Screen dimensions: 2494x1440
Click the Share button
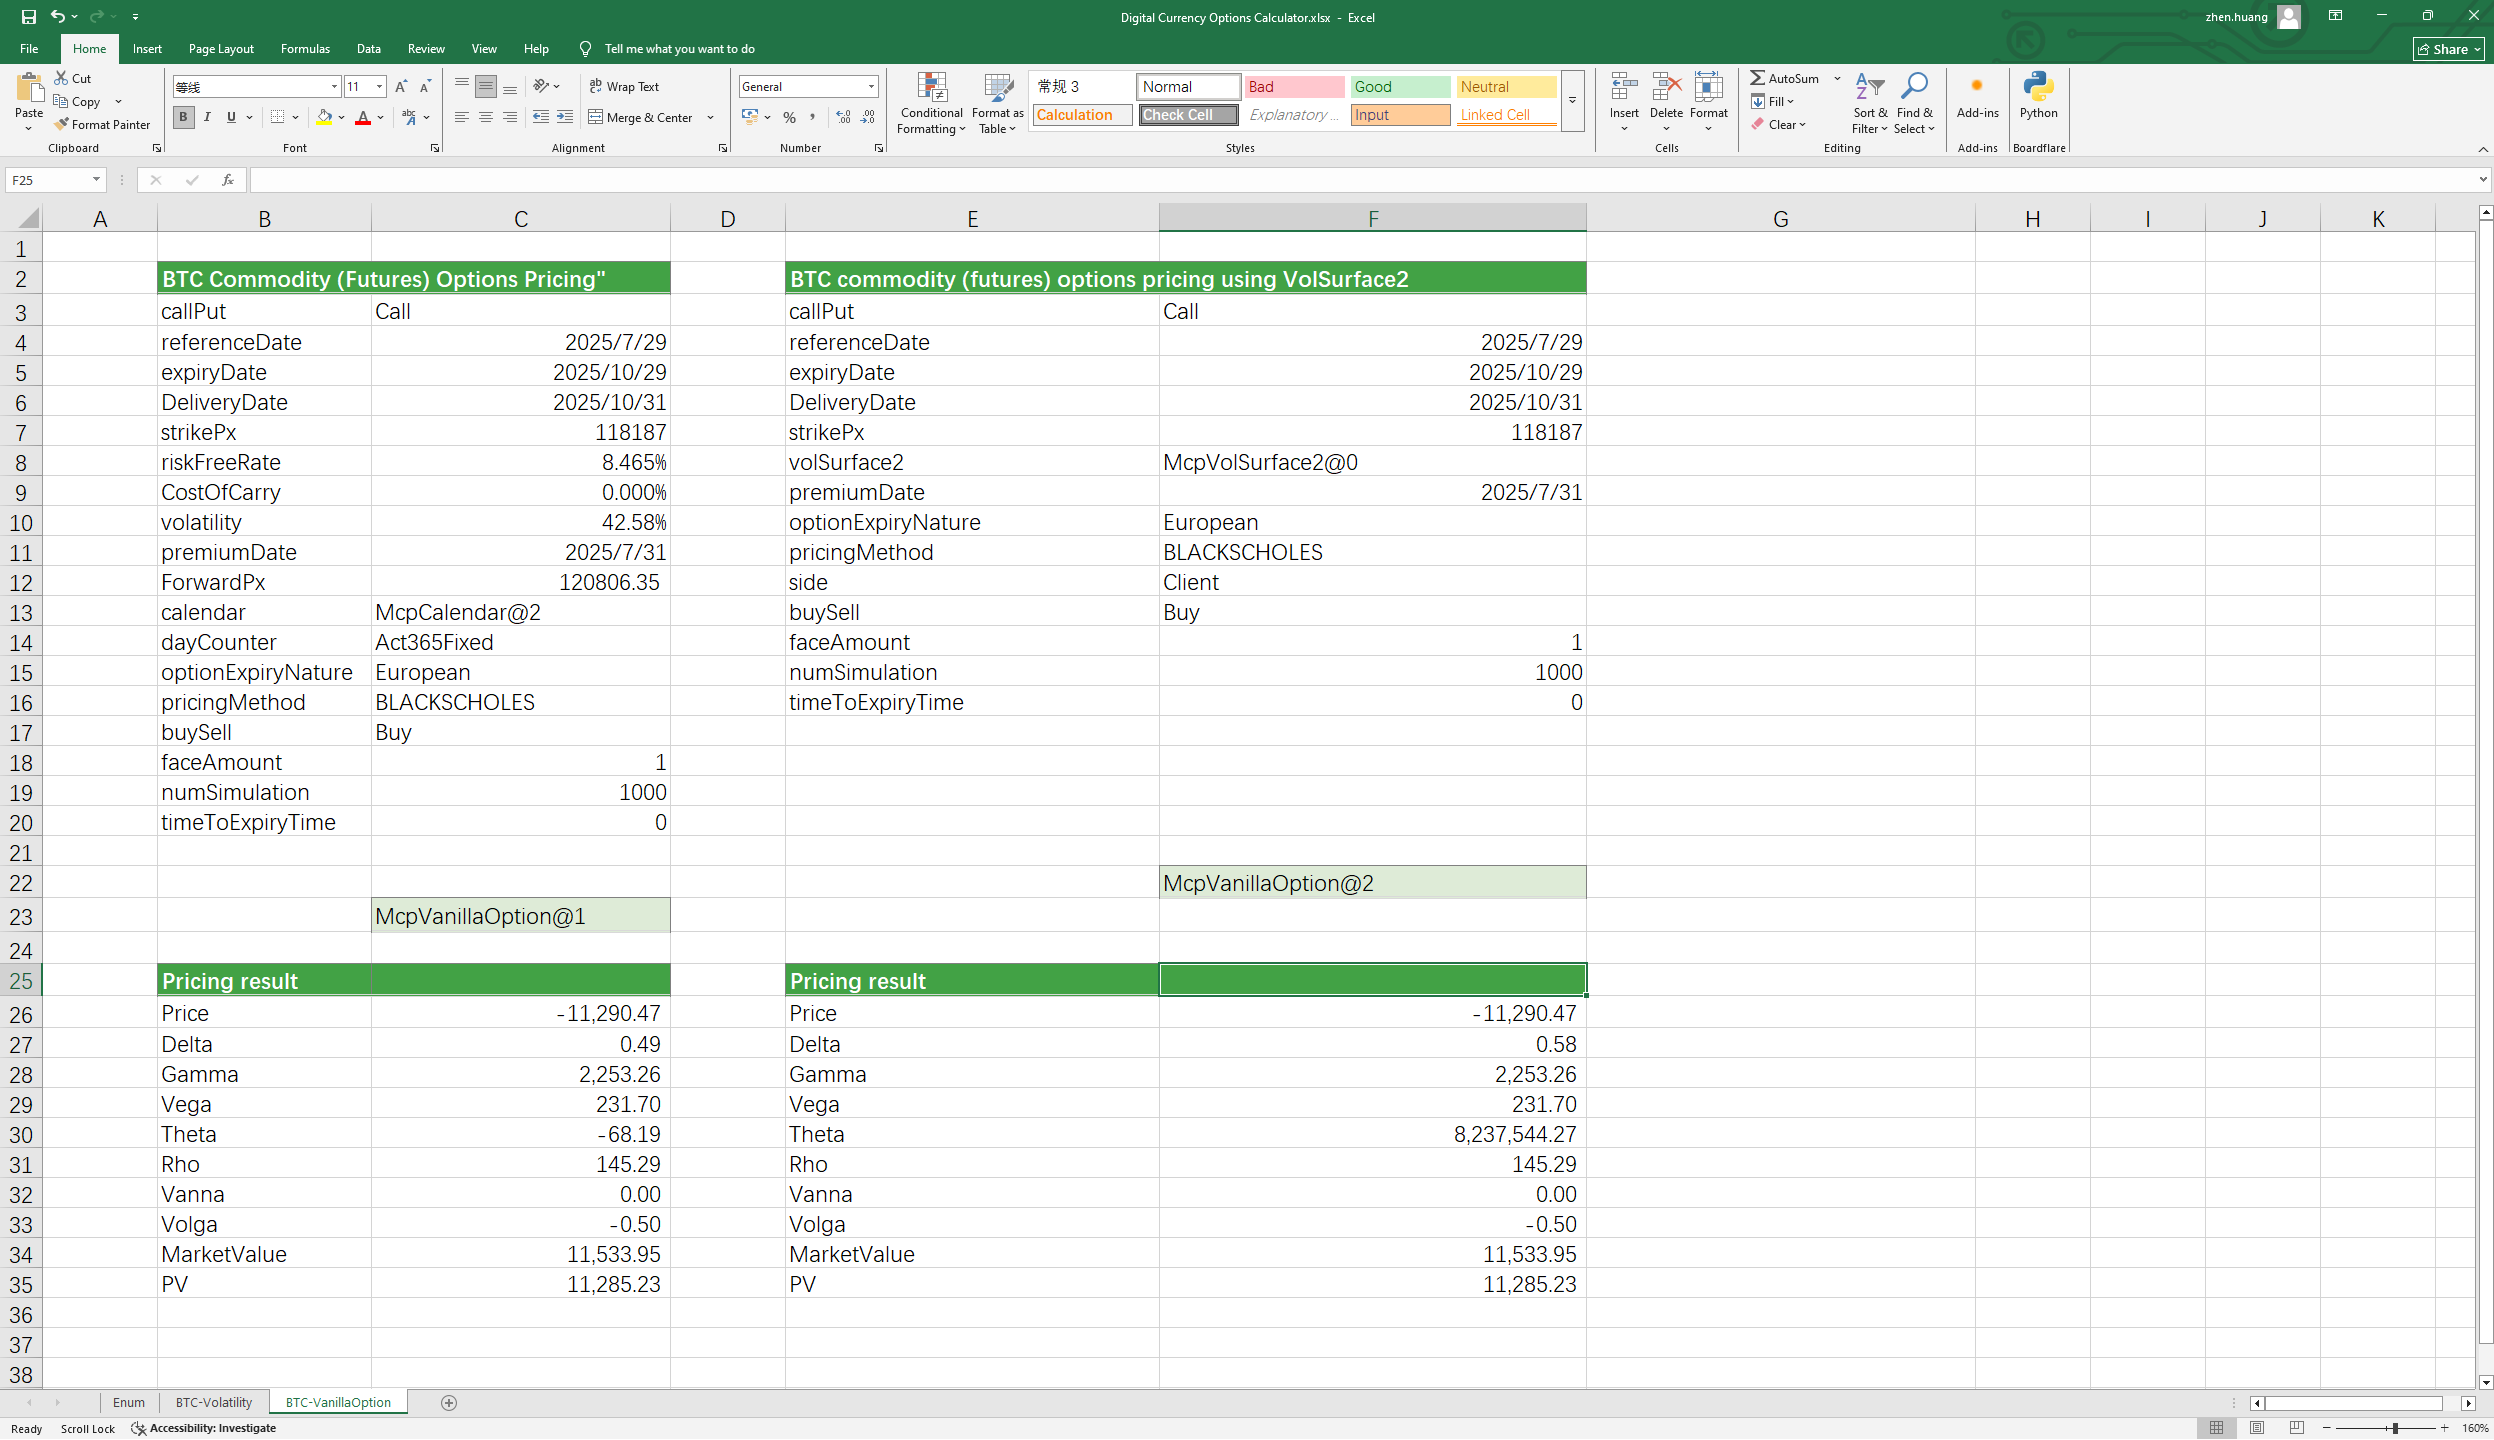click(2447, 49)
